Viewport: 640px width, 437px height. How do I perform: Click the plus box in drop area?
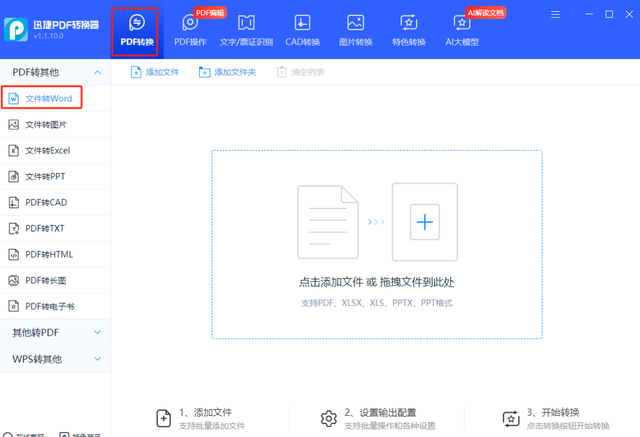tap(424, 222)
